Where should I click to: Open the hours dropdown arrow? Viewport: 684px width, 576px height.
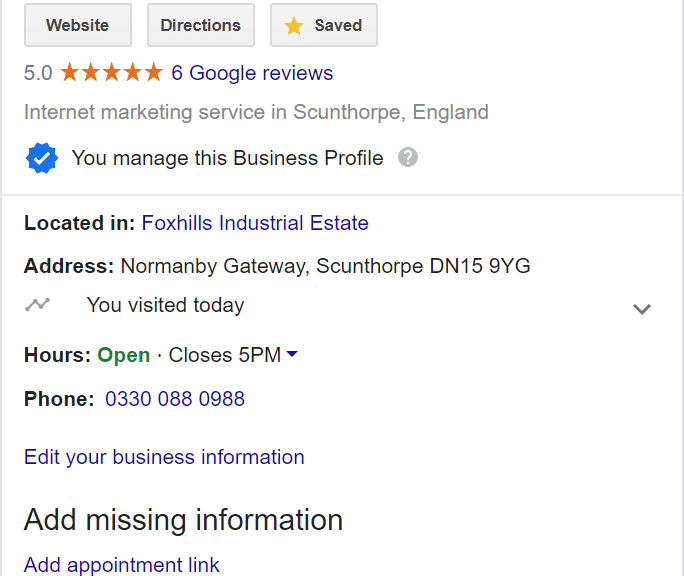pos(292,353)
